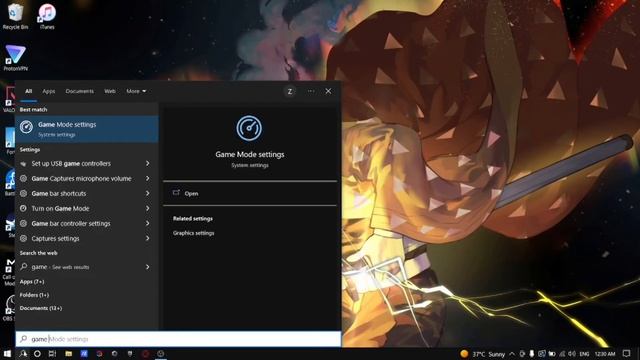Open the More filter dropdown
This screenshot has width=640, height=360.
pyautogui.click(x=136, y=91)
